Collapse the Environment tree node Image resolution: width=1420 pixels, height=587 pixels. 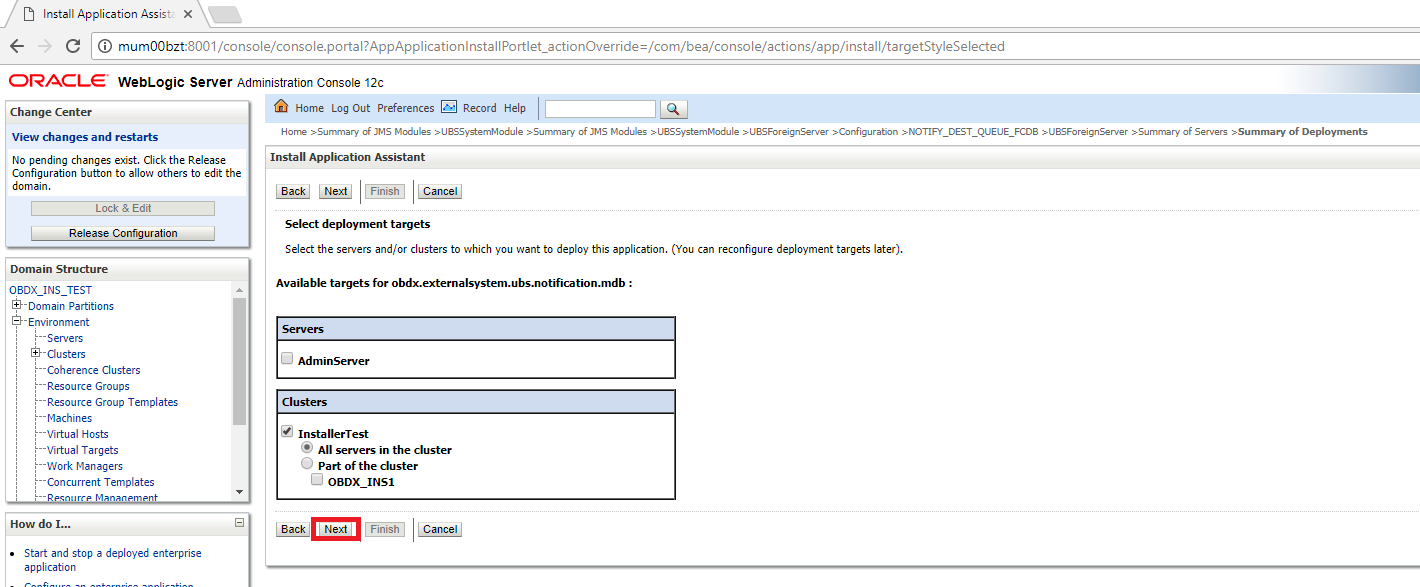(x=17, y=321)
